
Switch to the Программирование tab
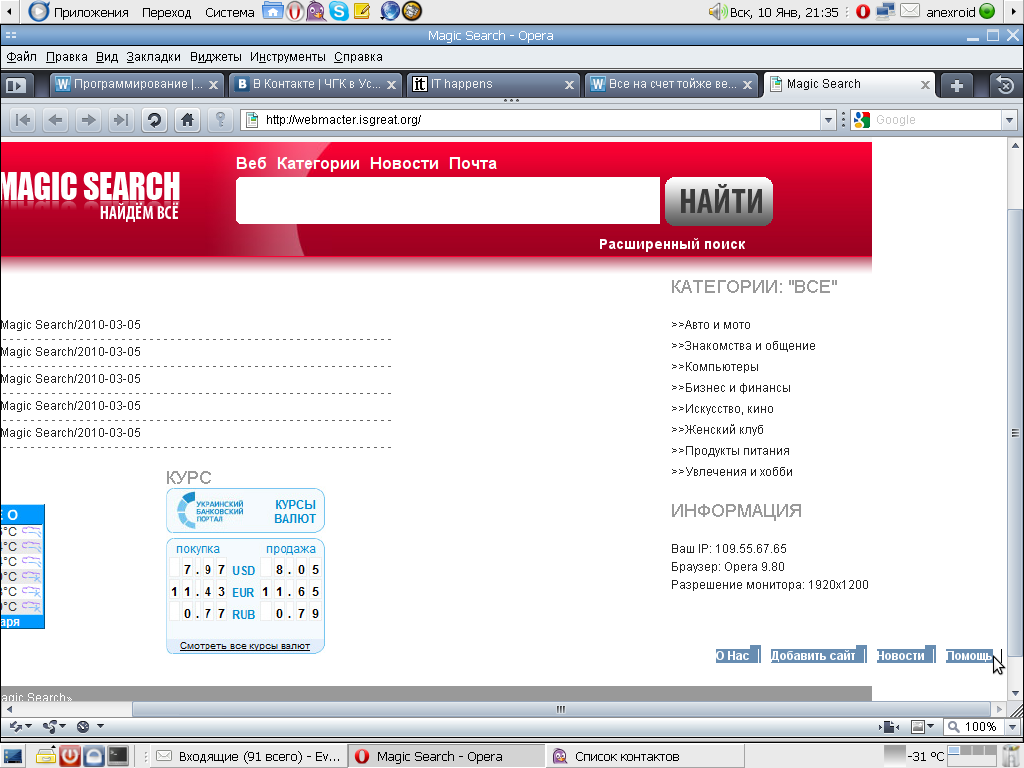[137, 84]
